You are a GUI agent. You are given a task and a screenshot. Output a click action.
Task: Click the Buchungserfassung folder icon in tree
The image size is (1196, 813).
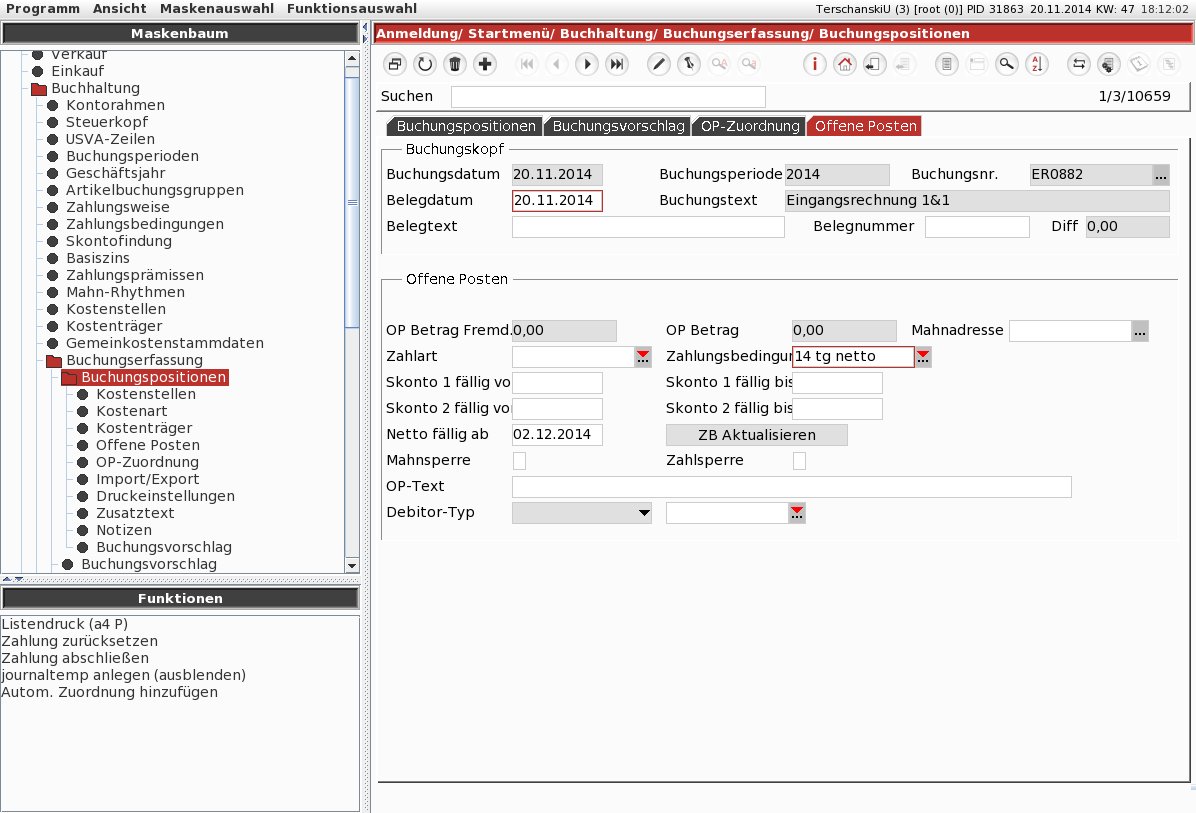pos(53,361)
